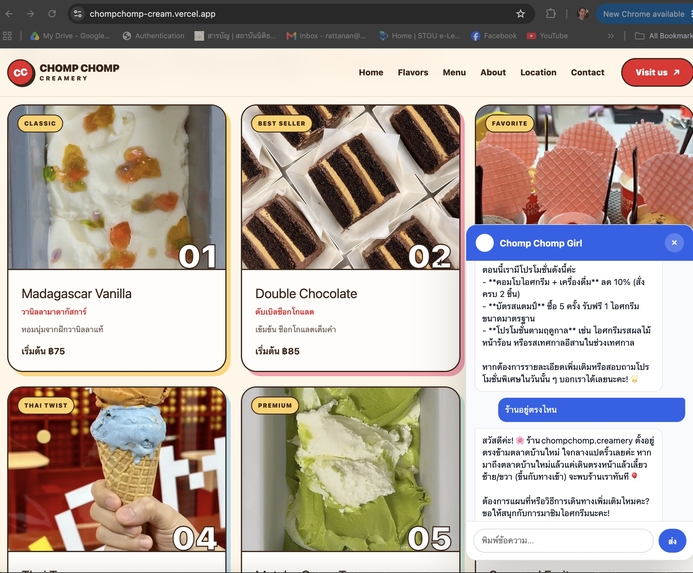This screenshot has height=573, width=693.
Task: Click the shop location reply message
Action: click(568, 475)
